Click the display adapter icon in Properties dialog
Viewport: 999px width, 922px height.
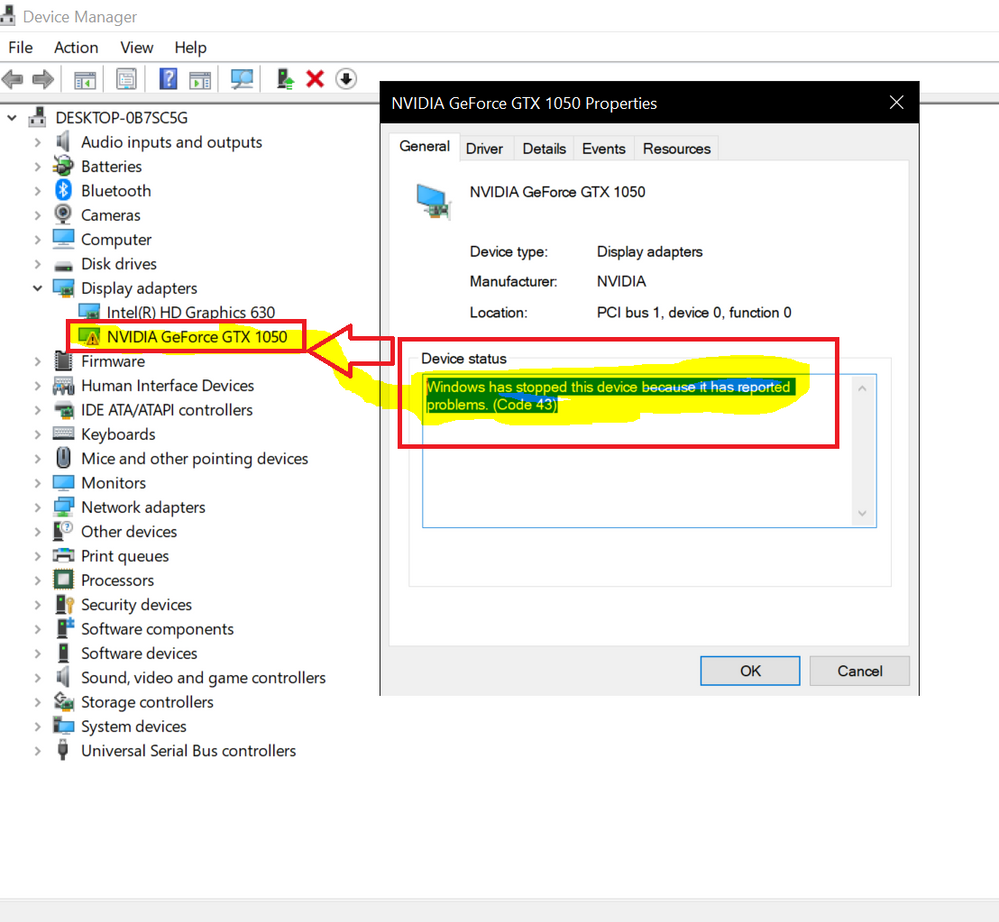pyautogui.click(x=433, y=201)
